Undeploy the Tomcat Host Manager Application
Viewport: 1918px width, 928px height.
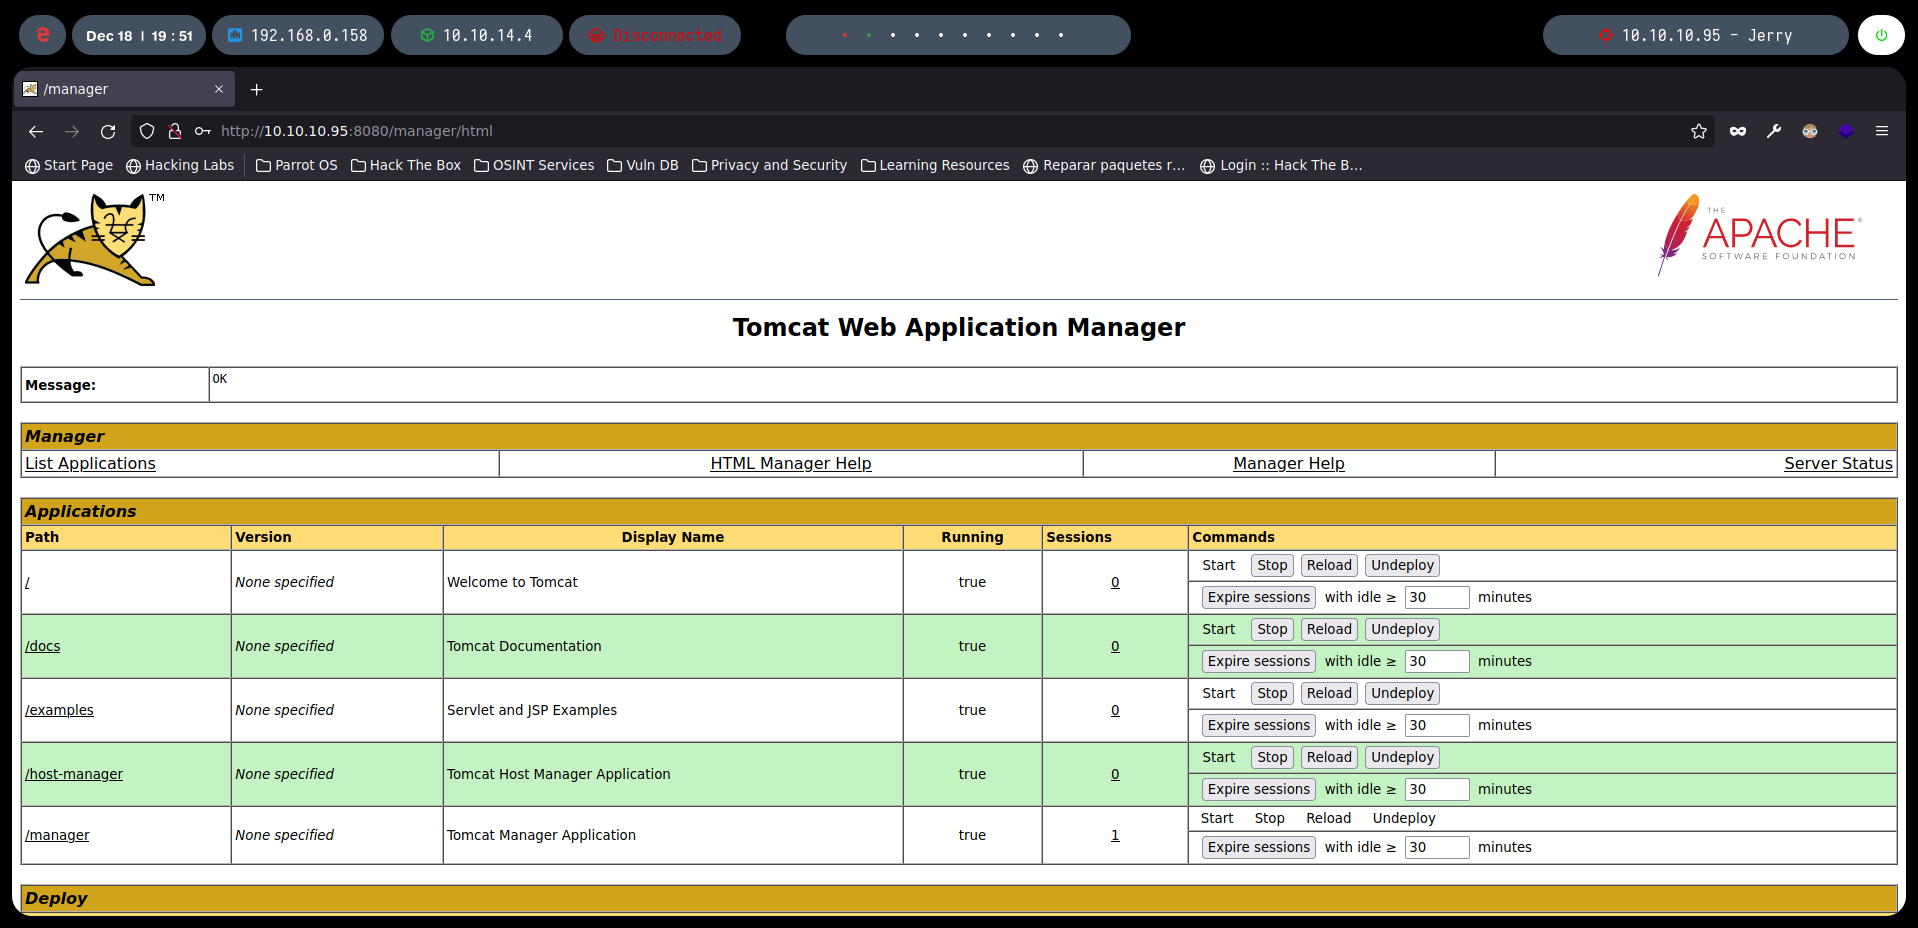coord(1402,757)
